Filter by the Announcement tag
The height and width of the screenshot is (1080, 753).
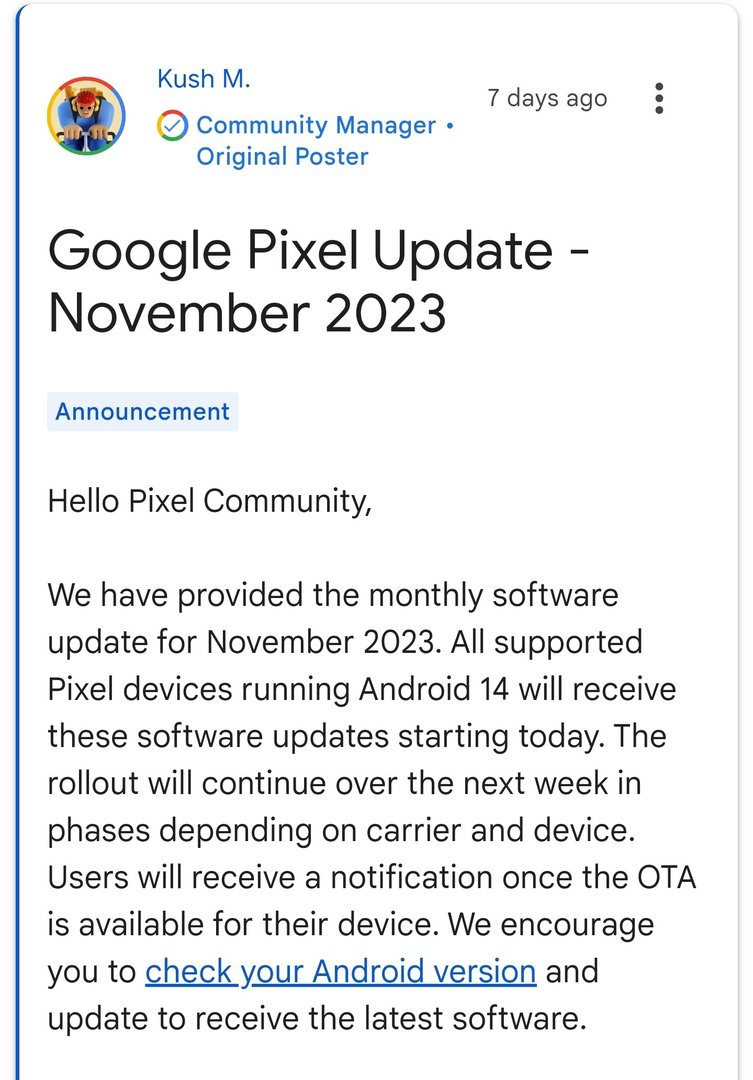tap(142, 412)
